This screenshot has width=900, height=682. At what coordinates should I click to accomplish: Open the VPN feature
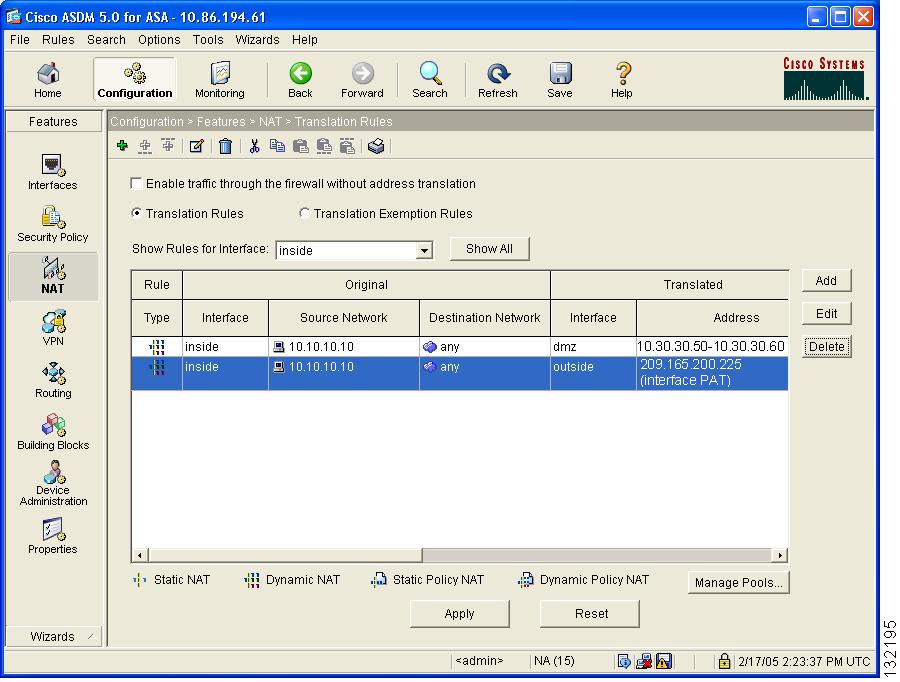[53, 328]
